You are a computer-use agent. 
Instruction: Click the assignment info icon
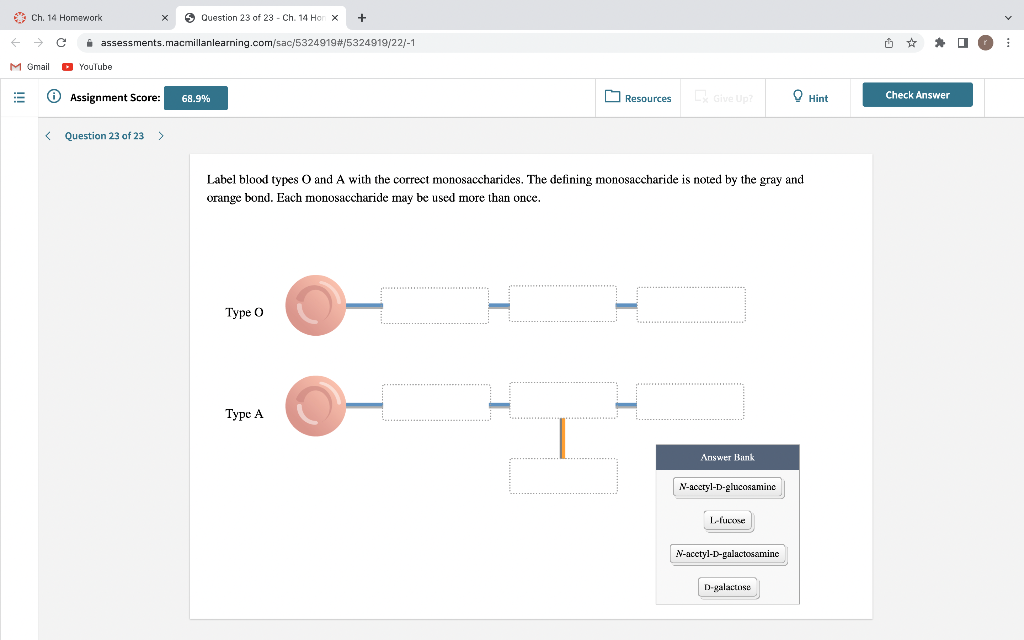click(x=54, y=97)
